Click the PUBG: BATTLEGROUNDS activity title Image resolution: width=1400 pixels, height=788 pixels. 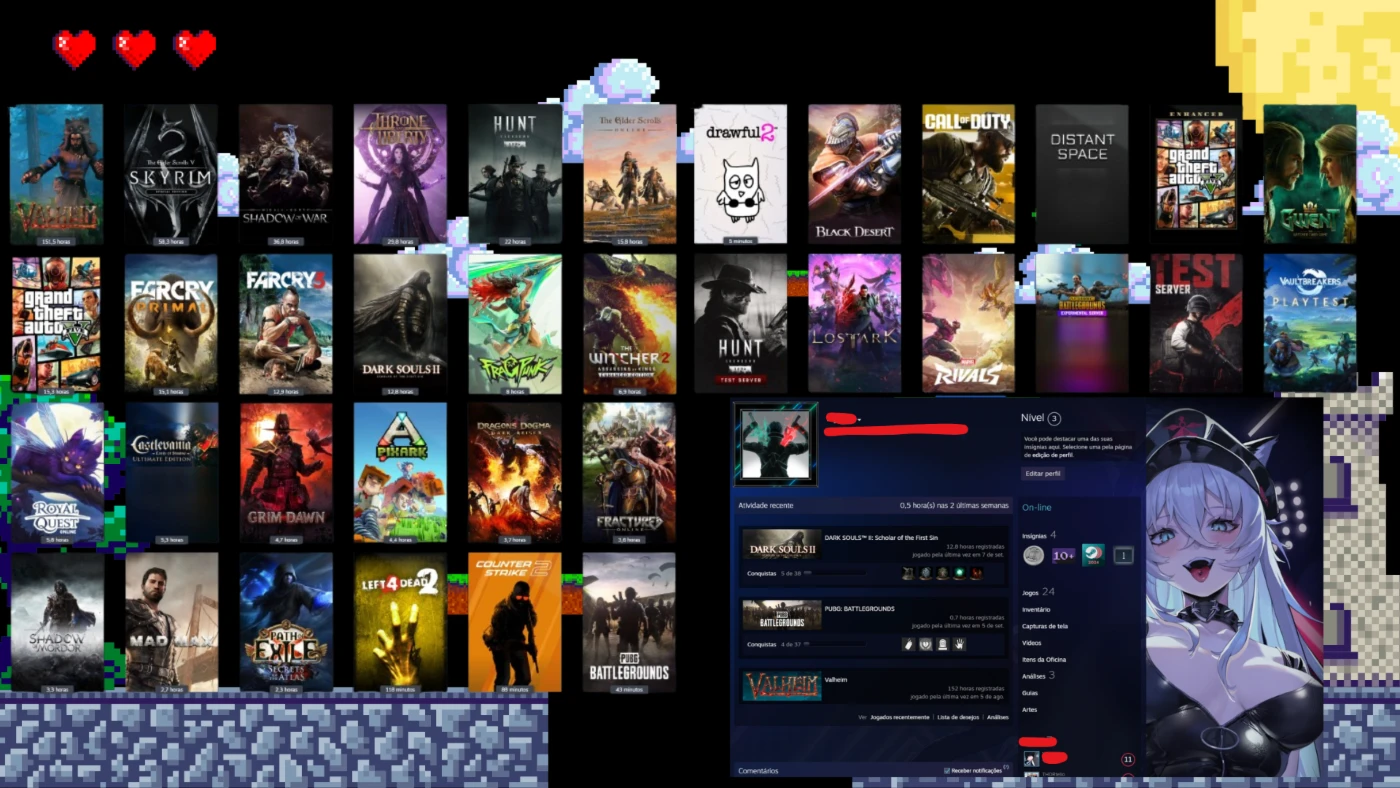860,608
